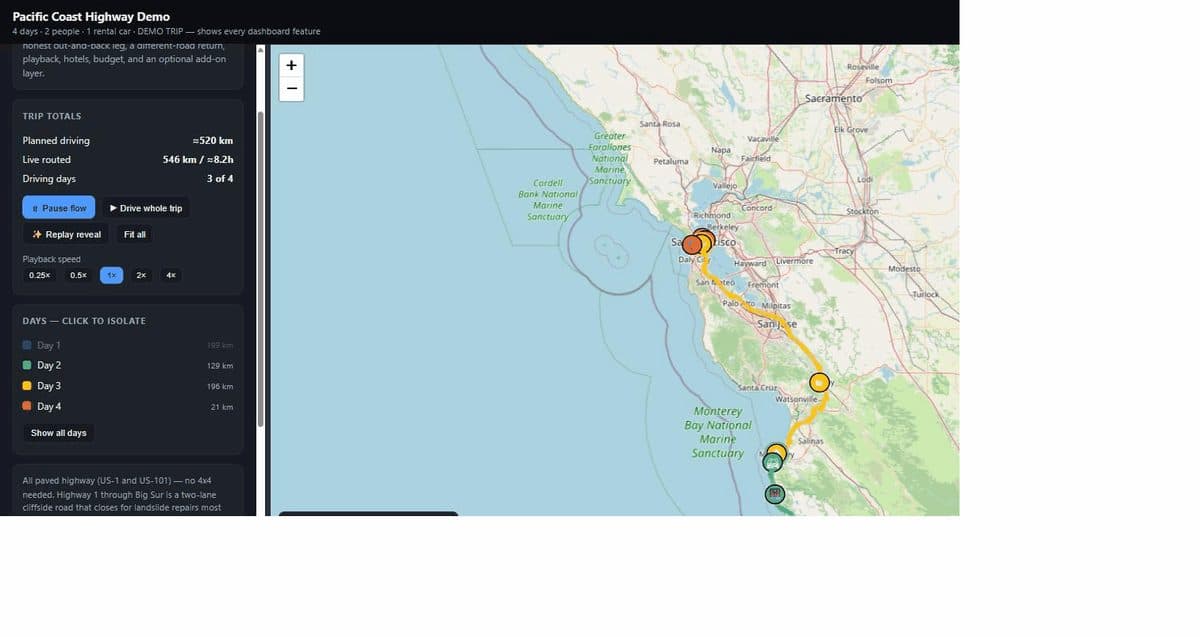Zoom in on the map with plus button
Screen dimensions: 1200x637
coord(291,66)
